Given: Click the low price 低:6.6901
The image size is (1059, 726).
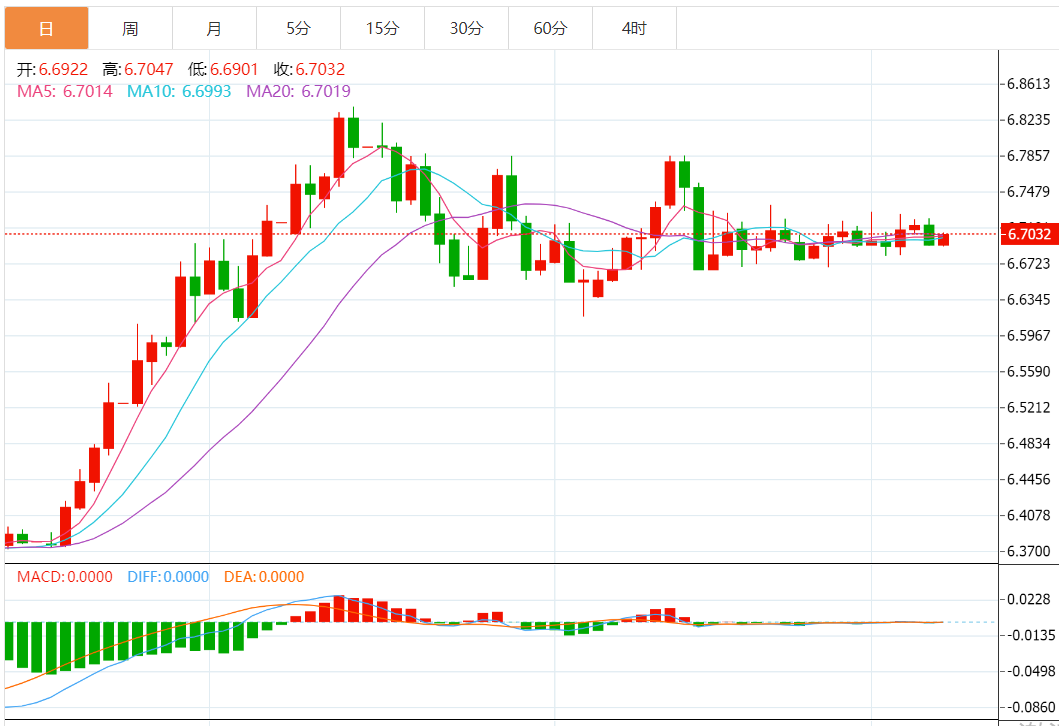Looking at the screenshot, I should [x=224, y=70].
